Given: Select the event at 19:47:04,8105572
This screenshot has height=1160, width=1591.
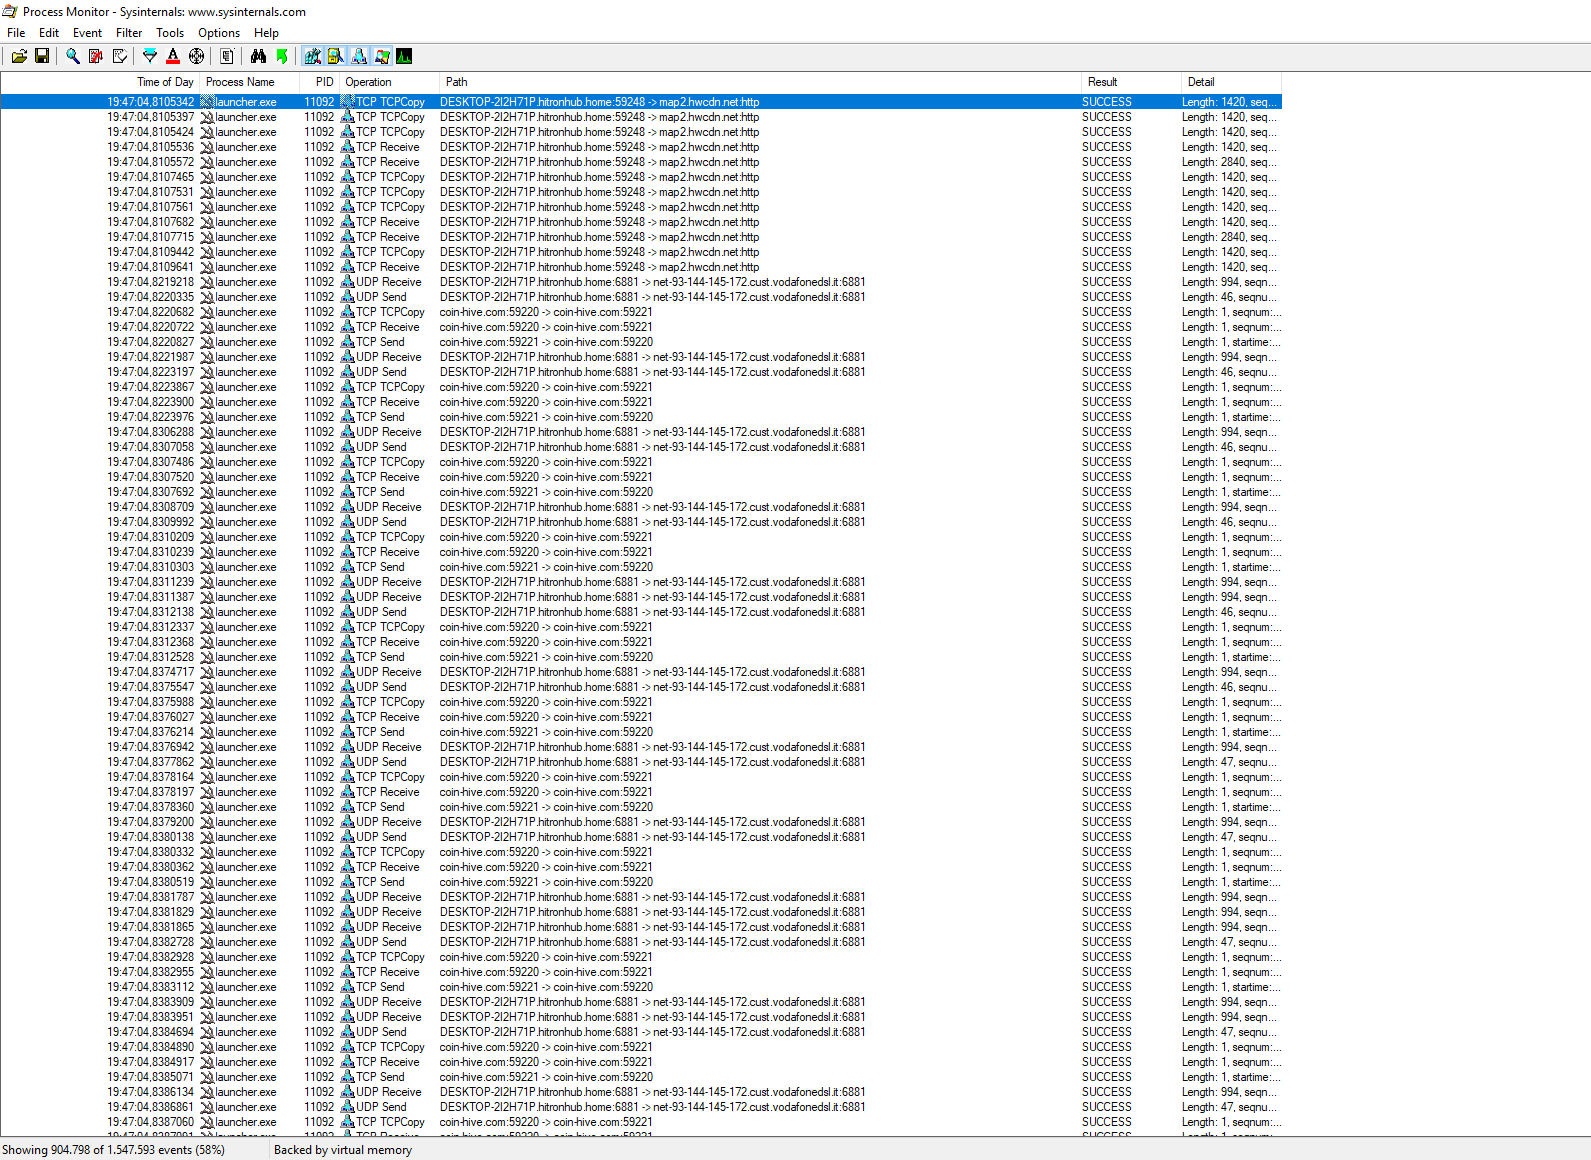Looking at the screenshot, I should [640, 162].
